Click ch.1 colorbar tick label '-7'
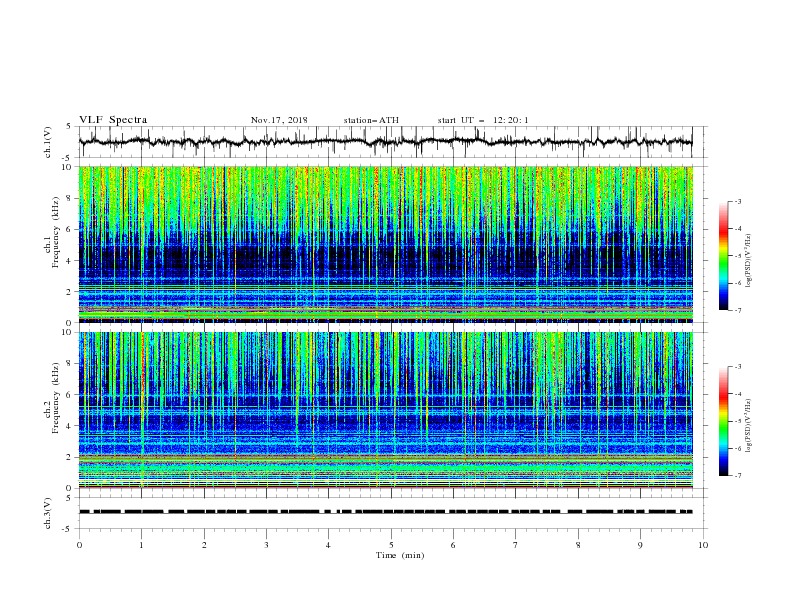Image resolution: width=792 pixels, height=612 pixels. (x=737, y=310)
